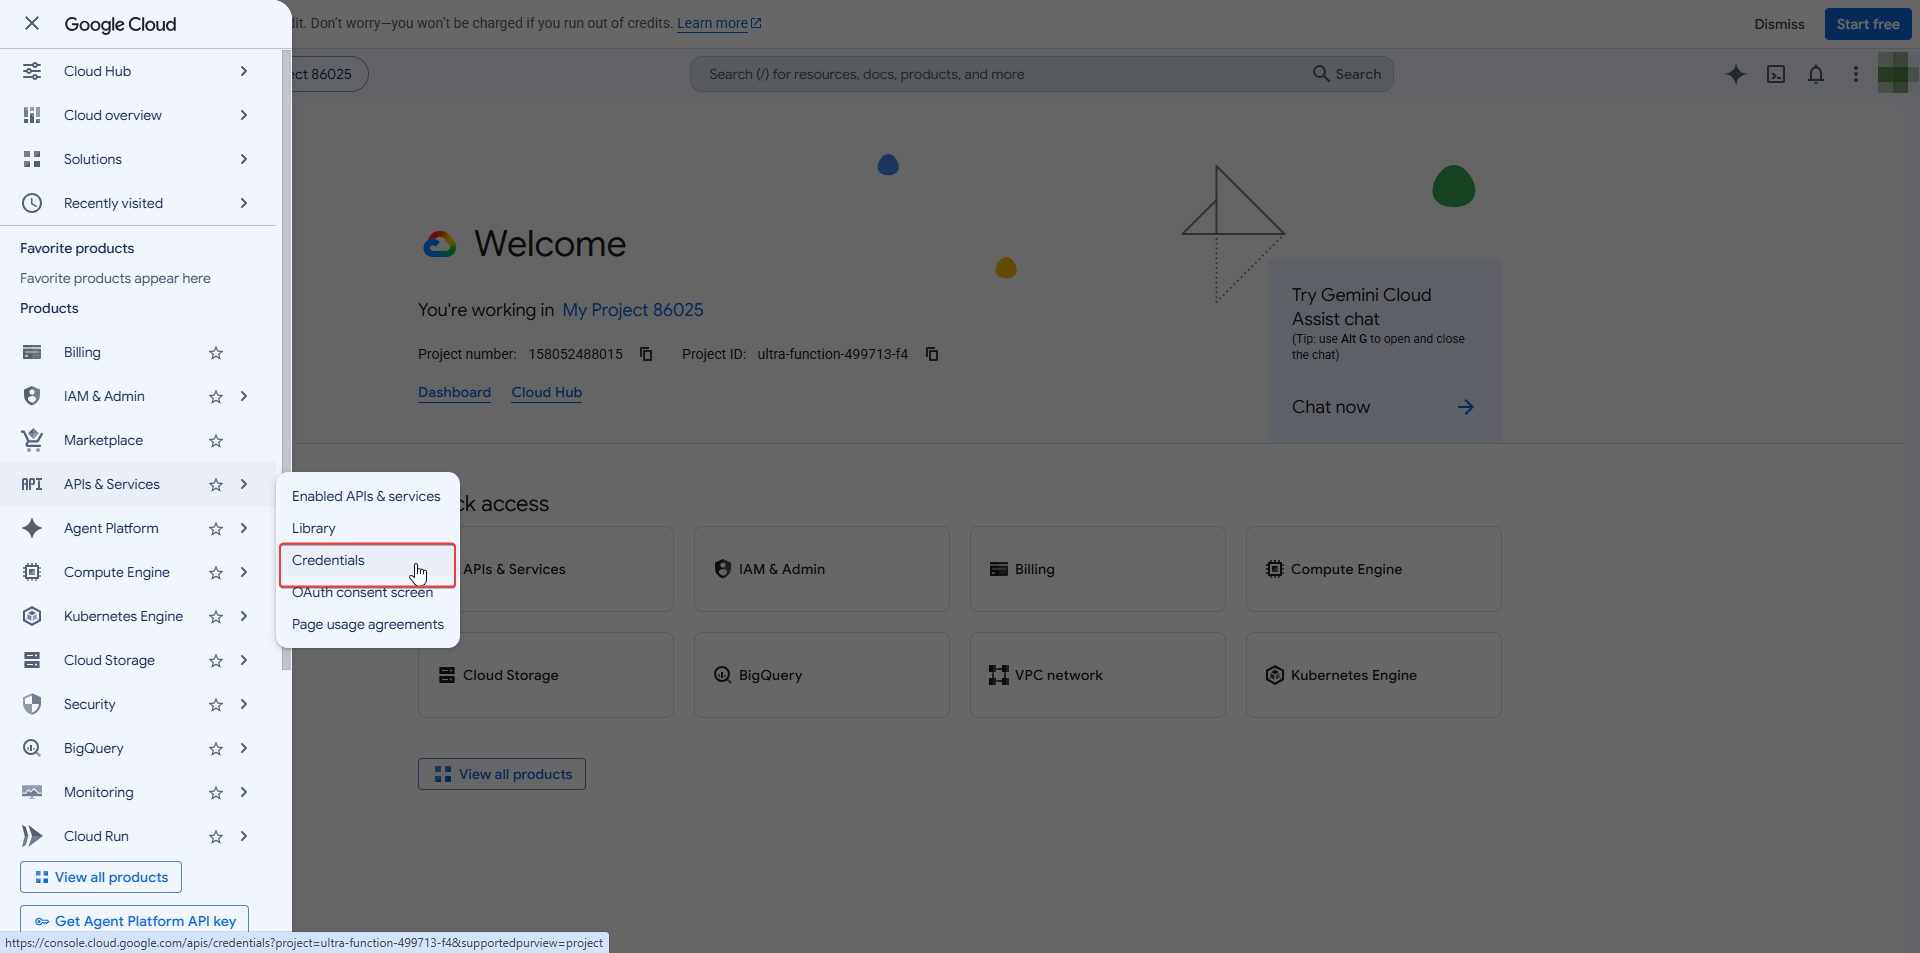Open the three-dot settings menu in header

pyautogui.click(x=1856, y=74)
